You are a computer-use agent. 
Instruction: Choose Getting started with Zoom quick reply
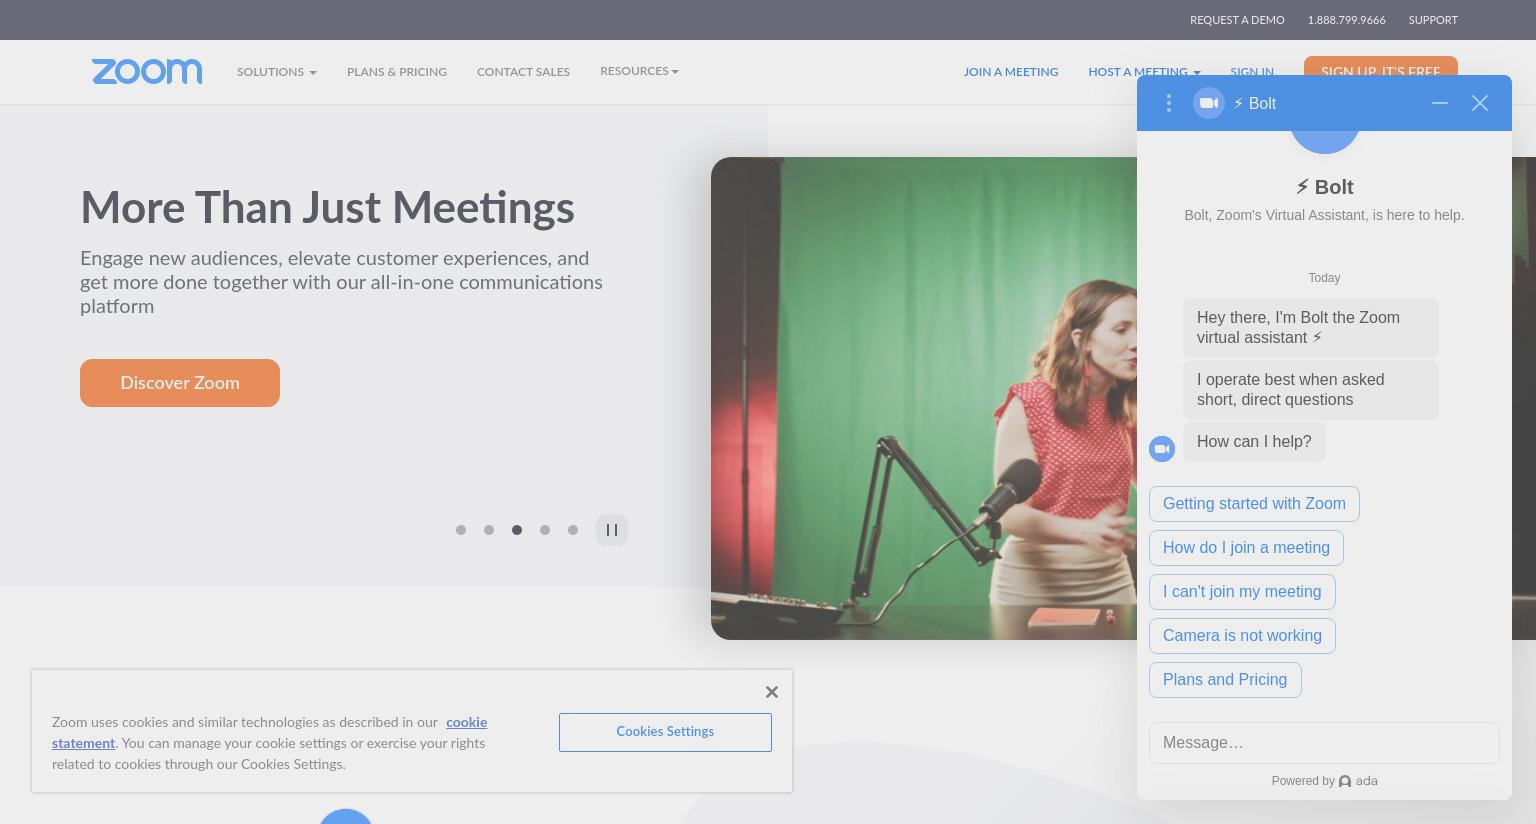(x=1254, y=504)
